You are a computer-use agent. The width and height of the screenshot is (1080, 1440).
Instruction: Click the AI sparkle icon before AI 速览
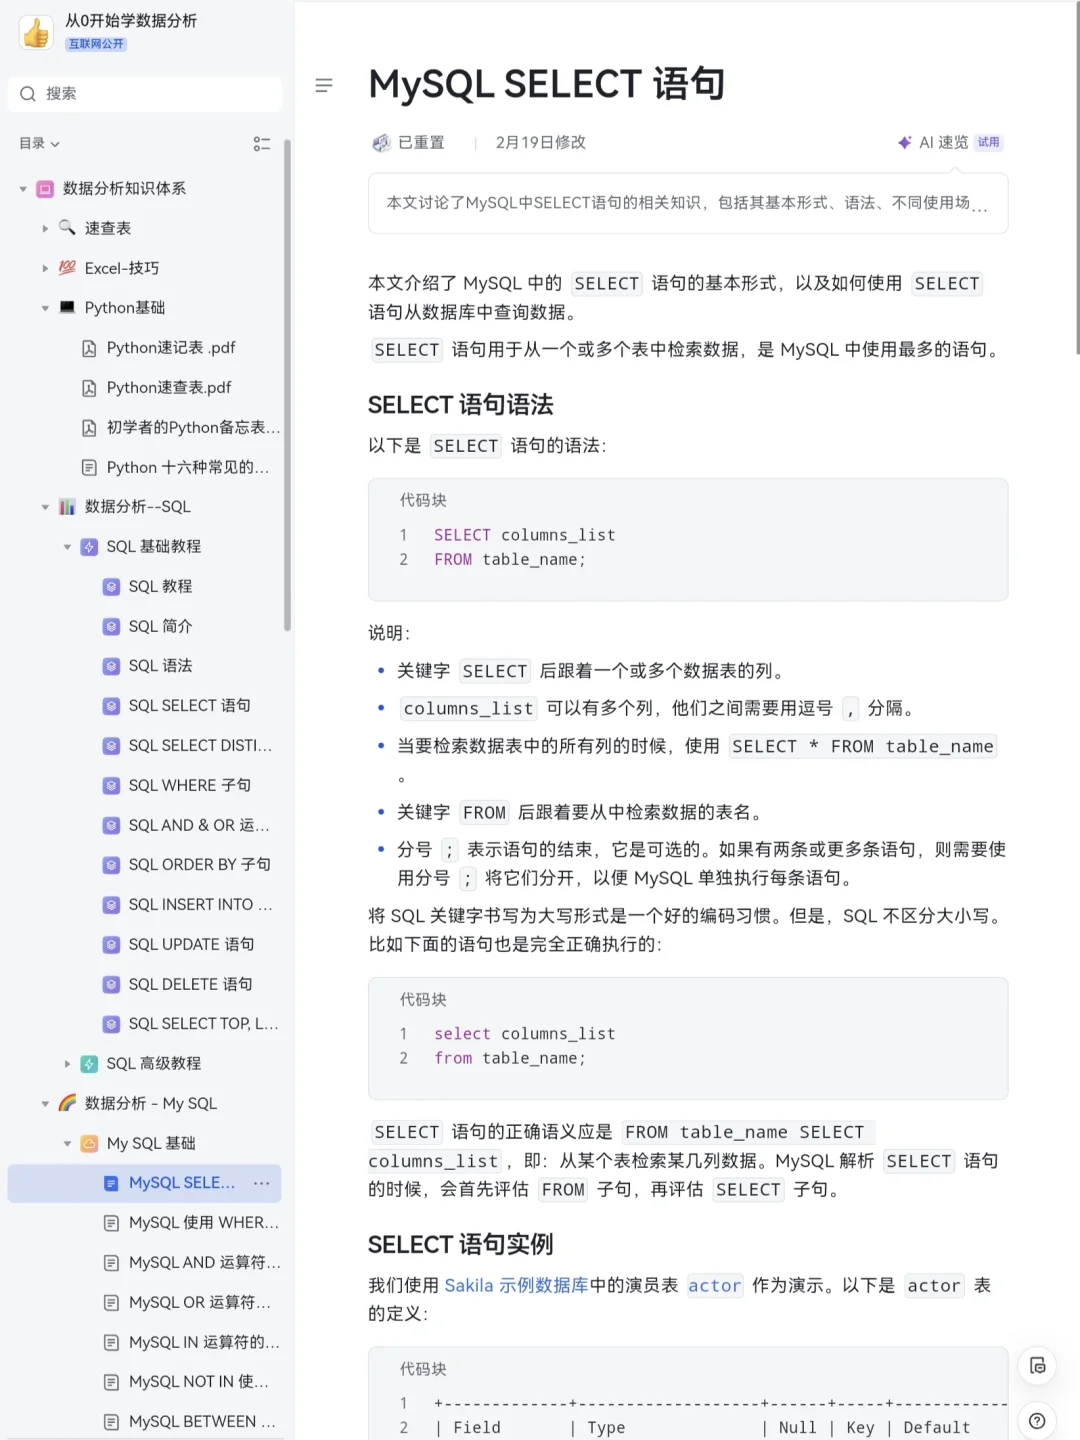pyautogui.click(x=904, y=142)
